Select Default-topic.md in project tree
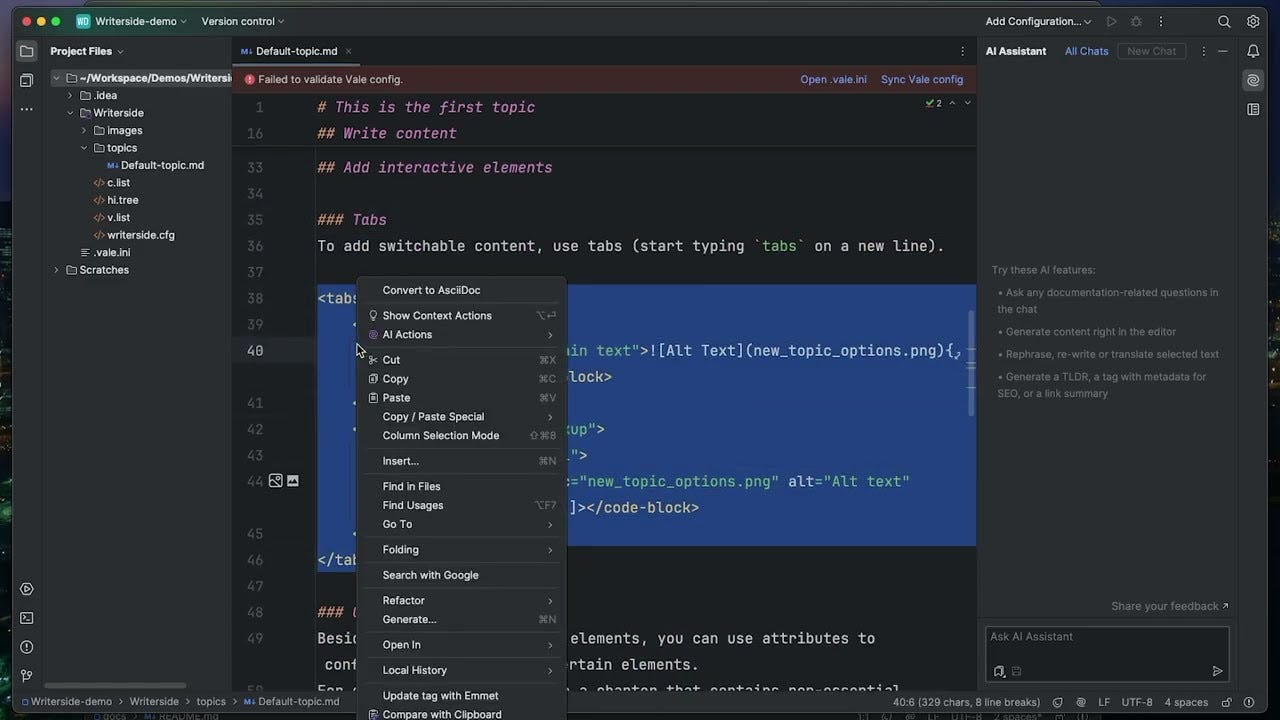Viewport: 1280px width, 720px height. [162, 166]
